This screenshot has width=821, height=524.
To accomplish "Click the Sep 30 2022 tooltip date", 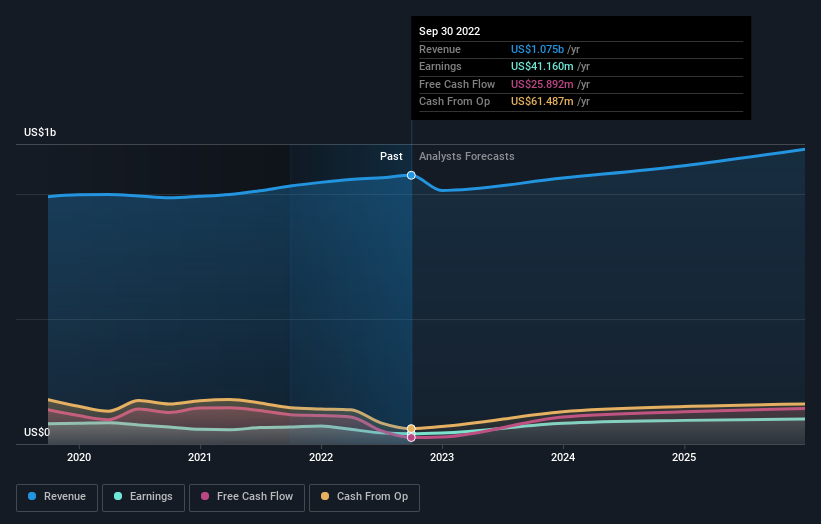I will [x=449, y=31].
